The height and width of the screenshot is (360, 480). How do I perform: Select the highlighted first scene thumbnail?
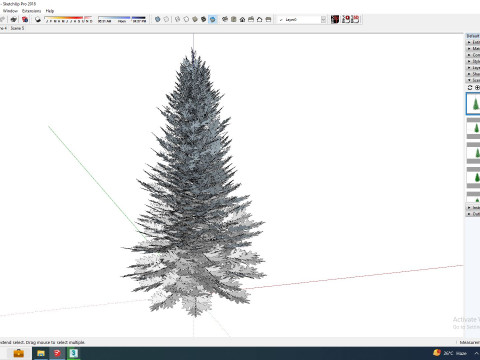click(x=473, y=104)
